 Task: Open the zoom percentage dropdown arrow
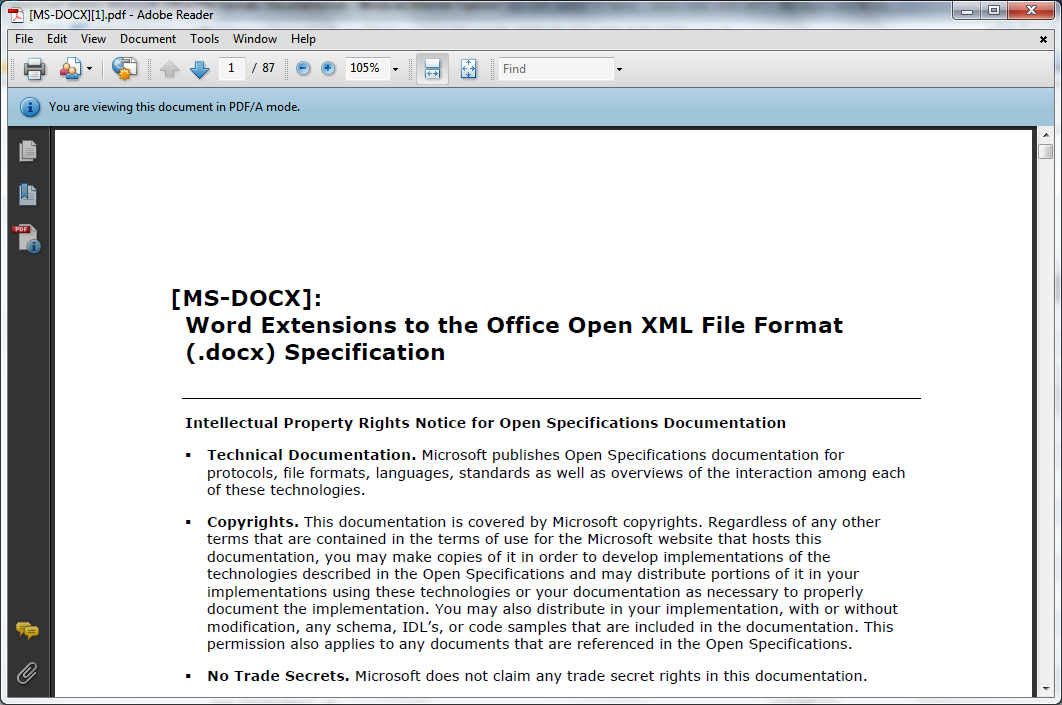point(396,69)
